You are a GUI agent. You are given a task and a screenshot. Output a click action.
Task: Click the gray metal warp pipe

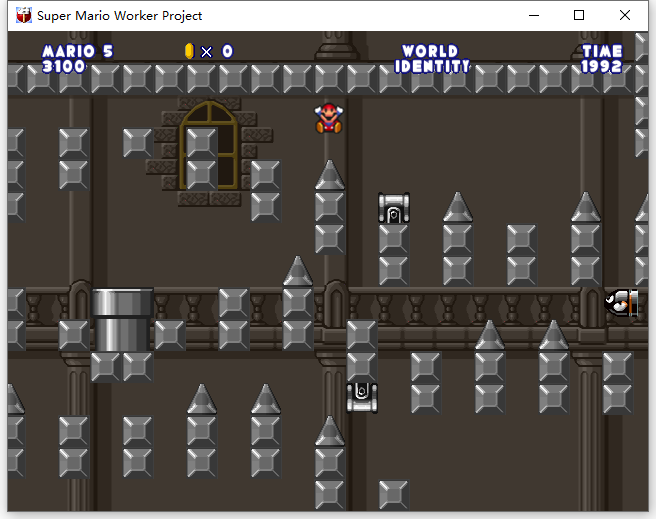[x=122, y=320]
